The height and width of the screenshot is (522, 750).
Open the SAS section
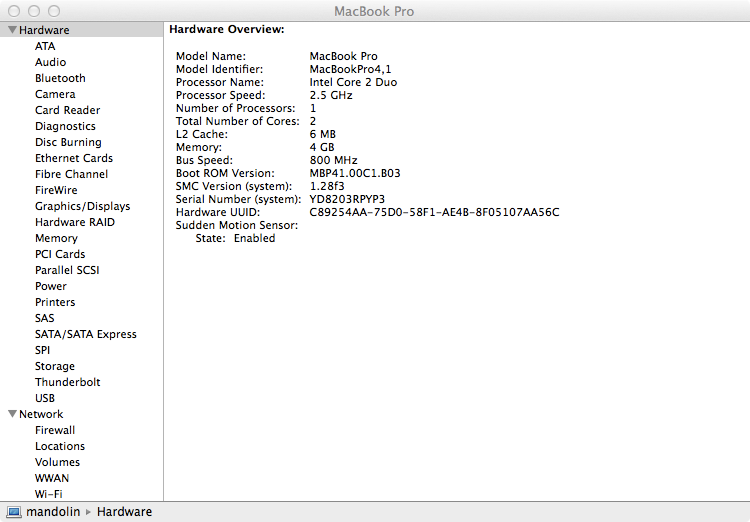[44, 318]
